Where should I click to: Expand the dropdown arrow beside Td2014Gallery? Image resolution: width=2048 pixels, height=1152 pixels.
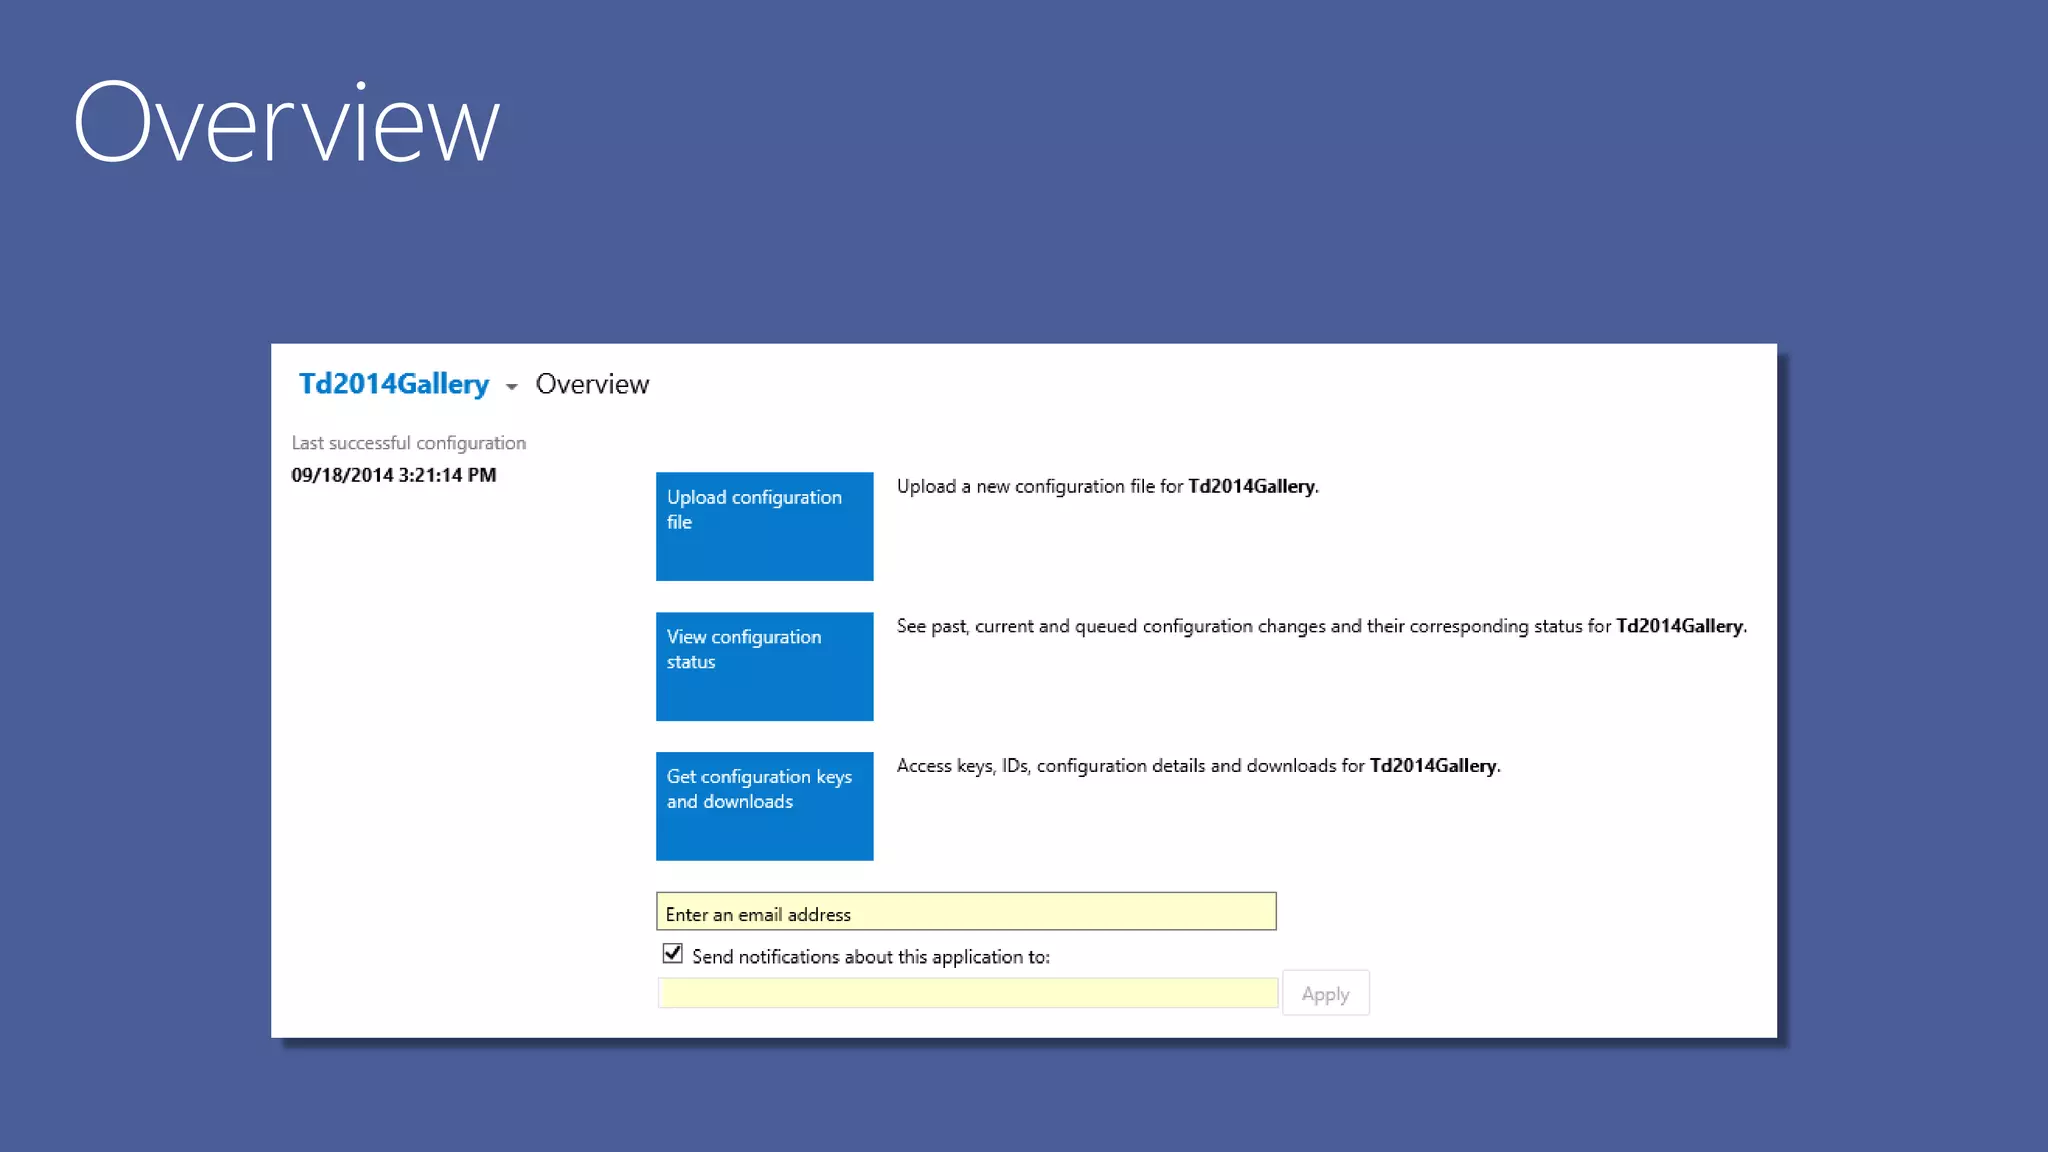(x=511, y=386)
